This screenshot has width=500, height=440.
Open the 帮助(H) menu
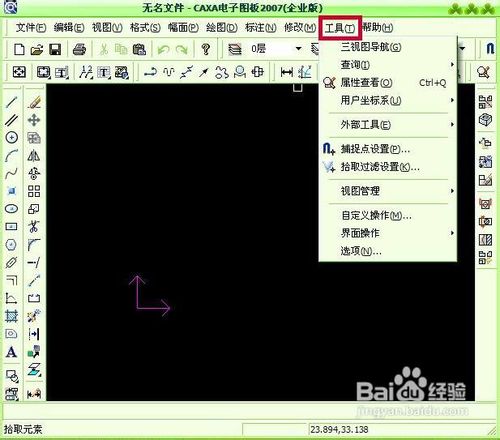click(x=378, y=27)
